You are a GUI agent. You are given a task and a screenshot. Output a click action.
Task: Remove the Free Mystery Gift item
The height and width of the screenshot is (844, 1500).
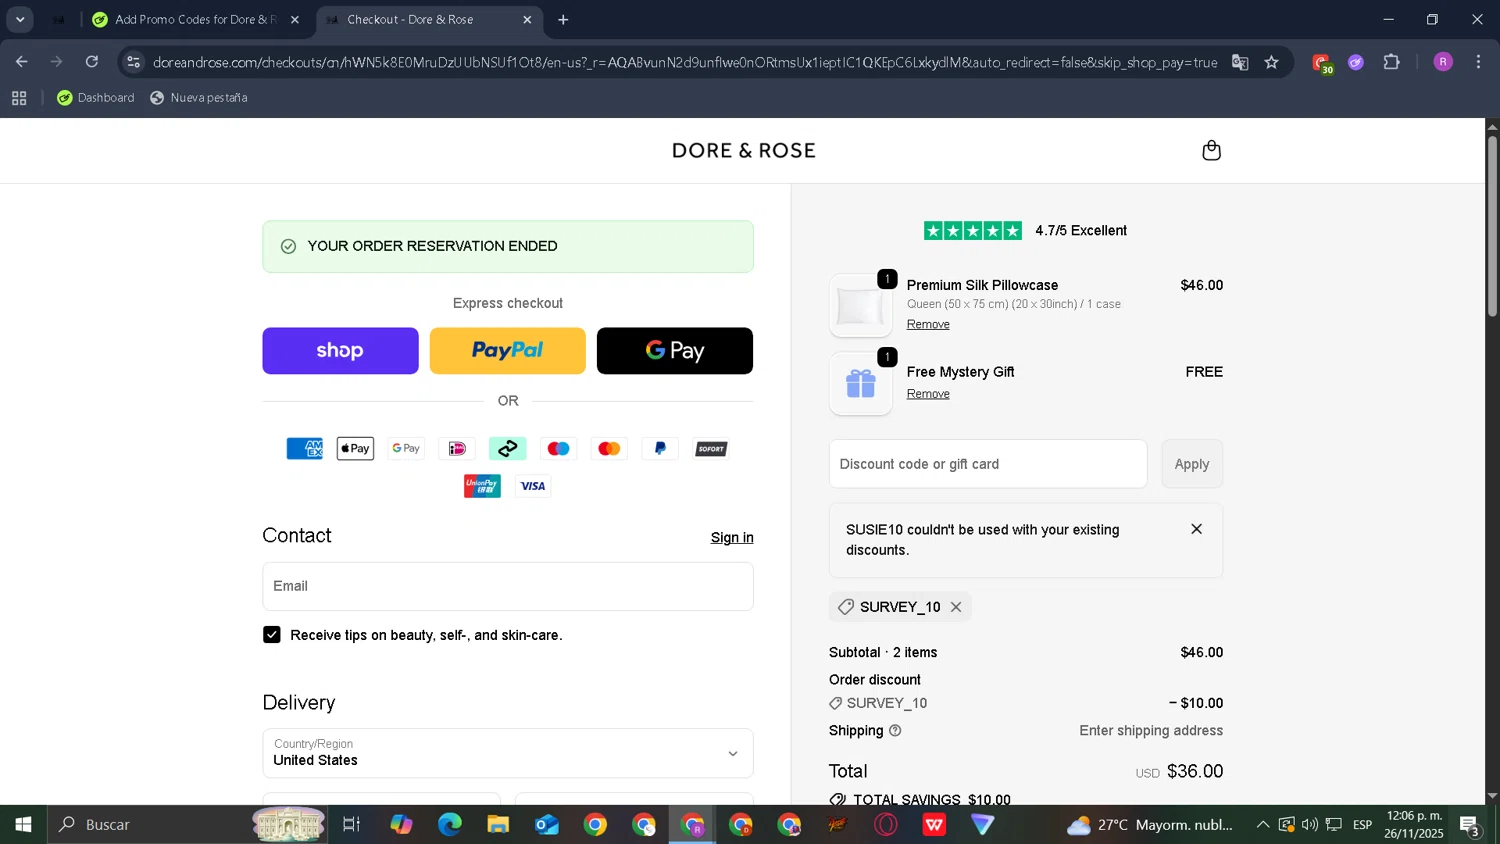(x=928, y=394)
